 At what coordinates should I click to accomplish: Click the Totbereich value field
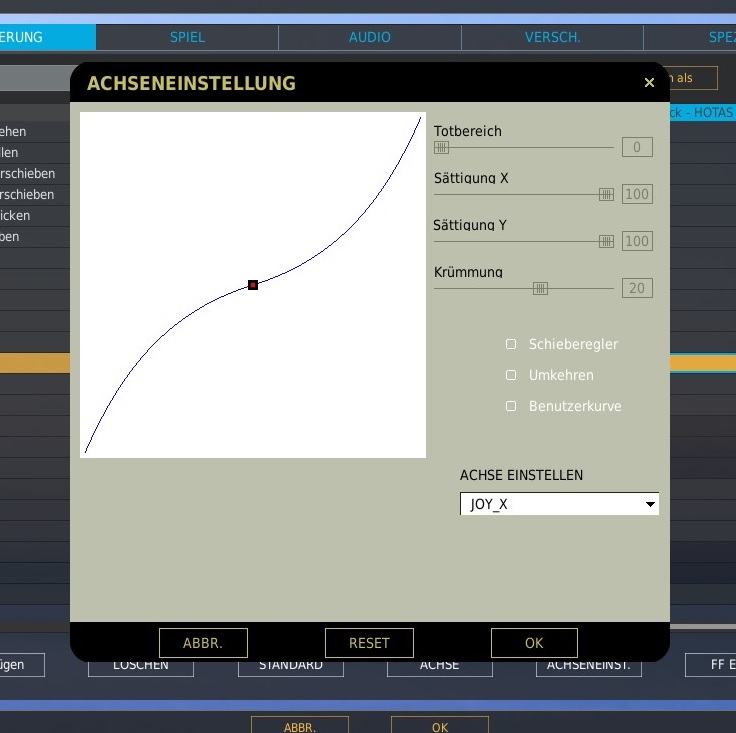coord(637,148)
